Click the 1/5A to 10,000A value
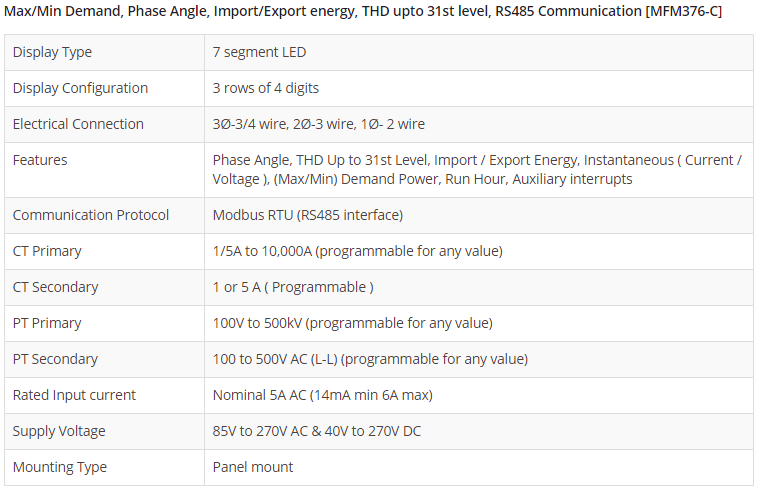Viewport: 759px width, 490px height. [x=357, y=251]
